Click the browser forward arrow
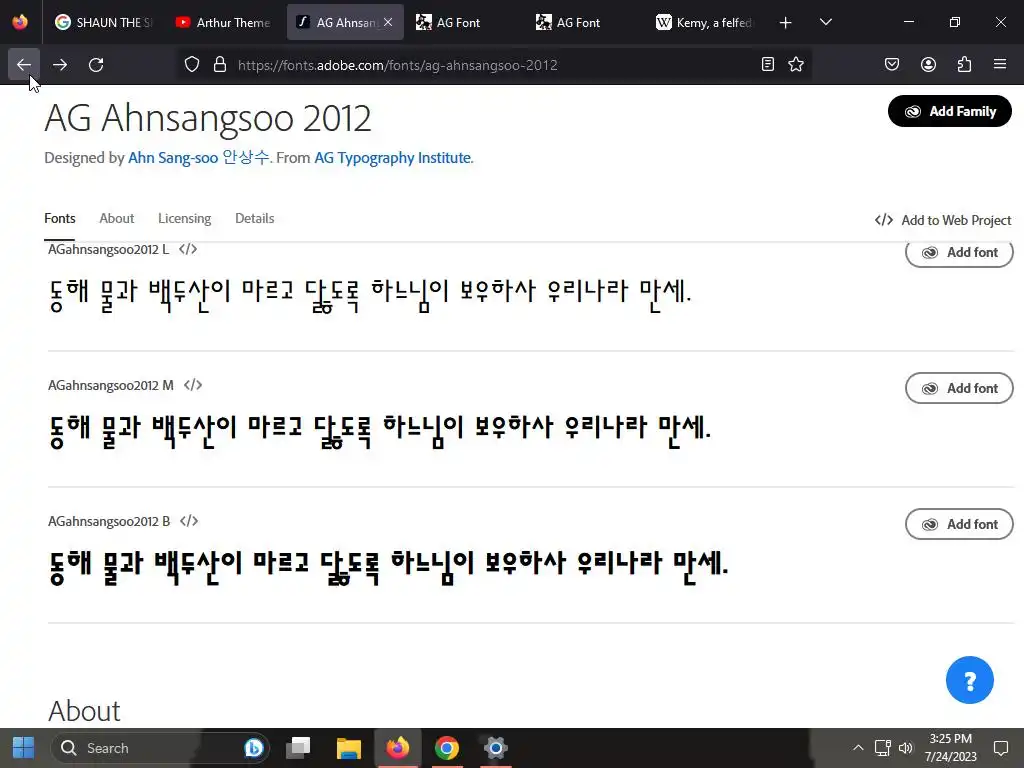This screenshot has height=768, width=1024. [x=60, y=65]
